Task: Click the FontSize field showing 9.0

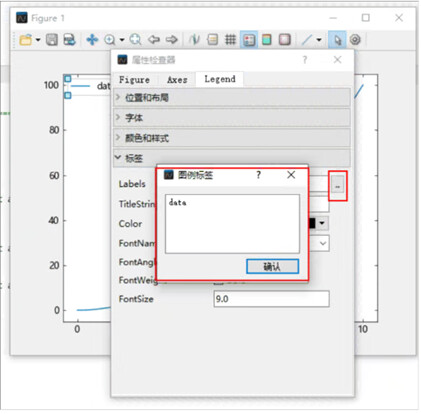Action: tap(271, 299)
